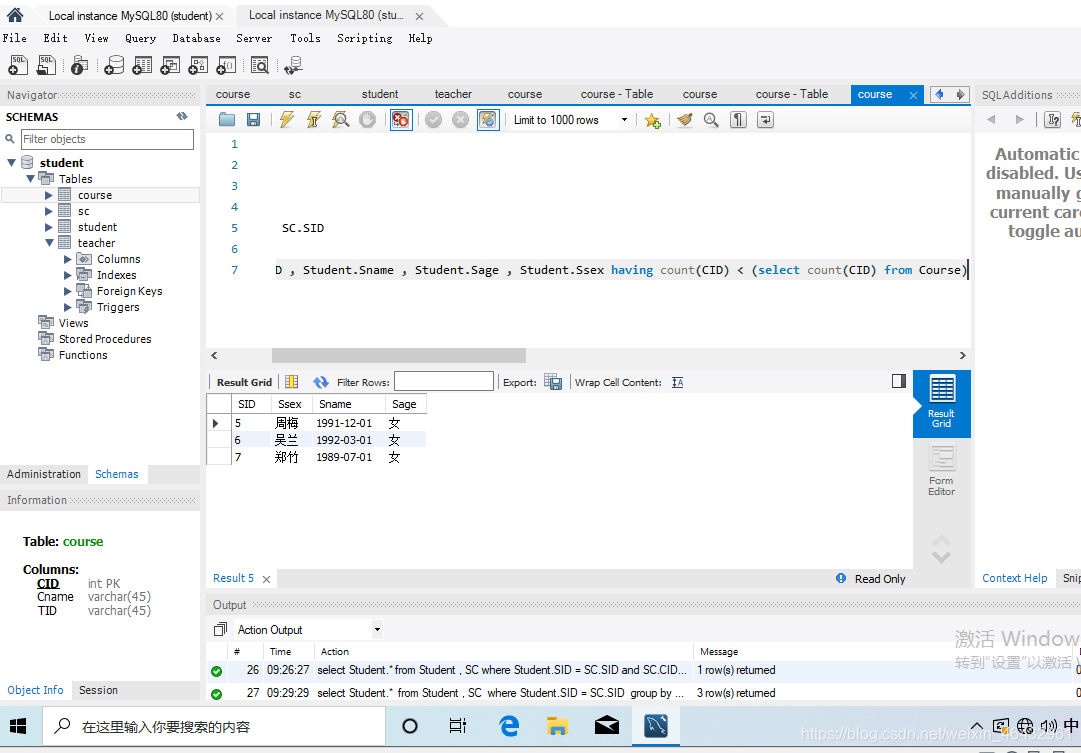
Task: Click the editor horizontal scrollbar thumb
Action: (x=398, y=355)
